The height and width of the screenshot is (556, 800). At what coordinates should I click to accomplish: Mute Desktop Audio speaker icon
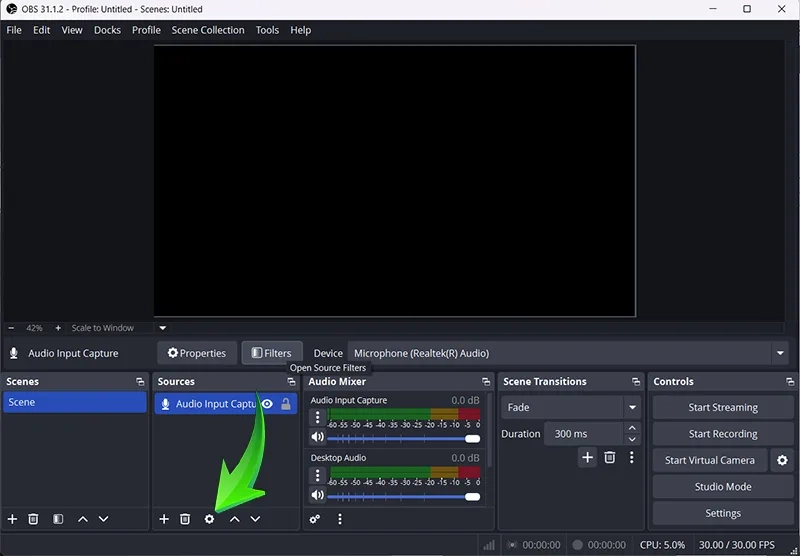(x=318, y=495)
